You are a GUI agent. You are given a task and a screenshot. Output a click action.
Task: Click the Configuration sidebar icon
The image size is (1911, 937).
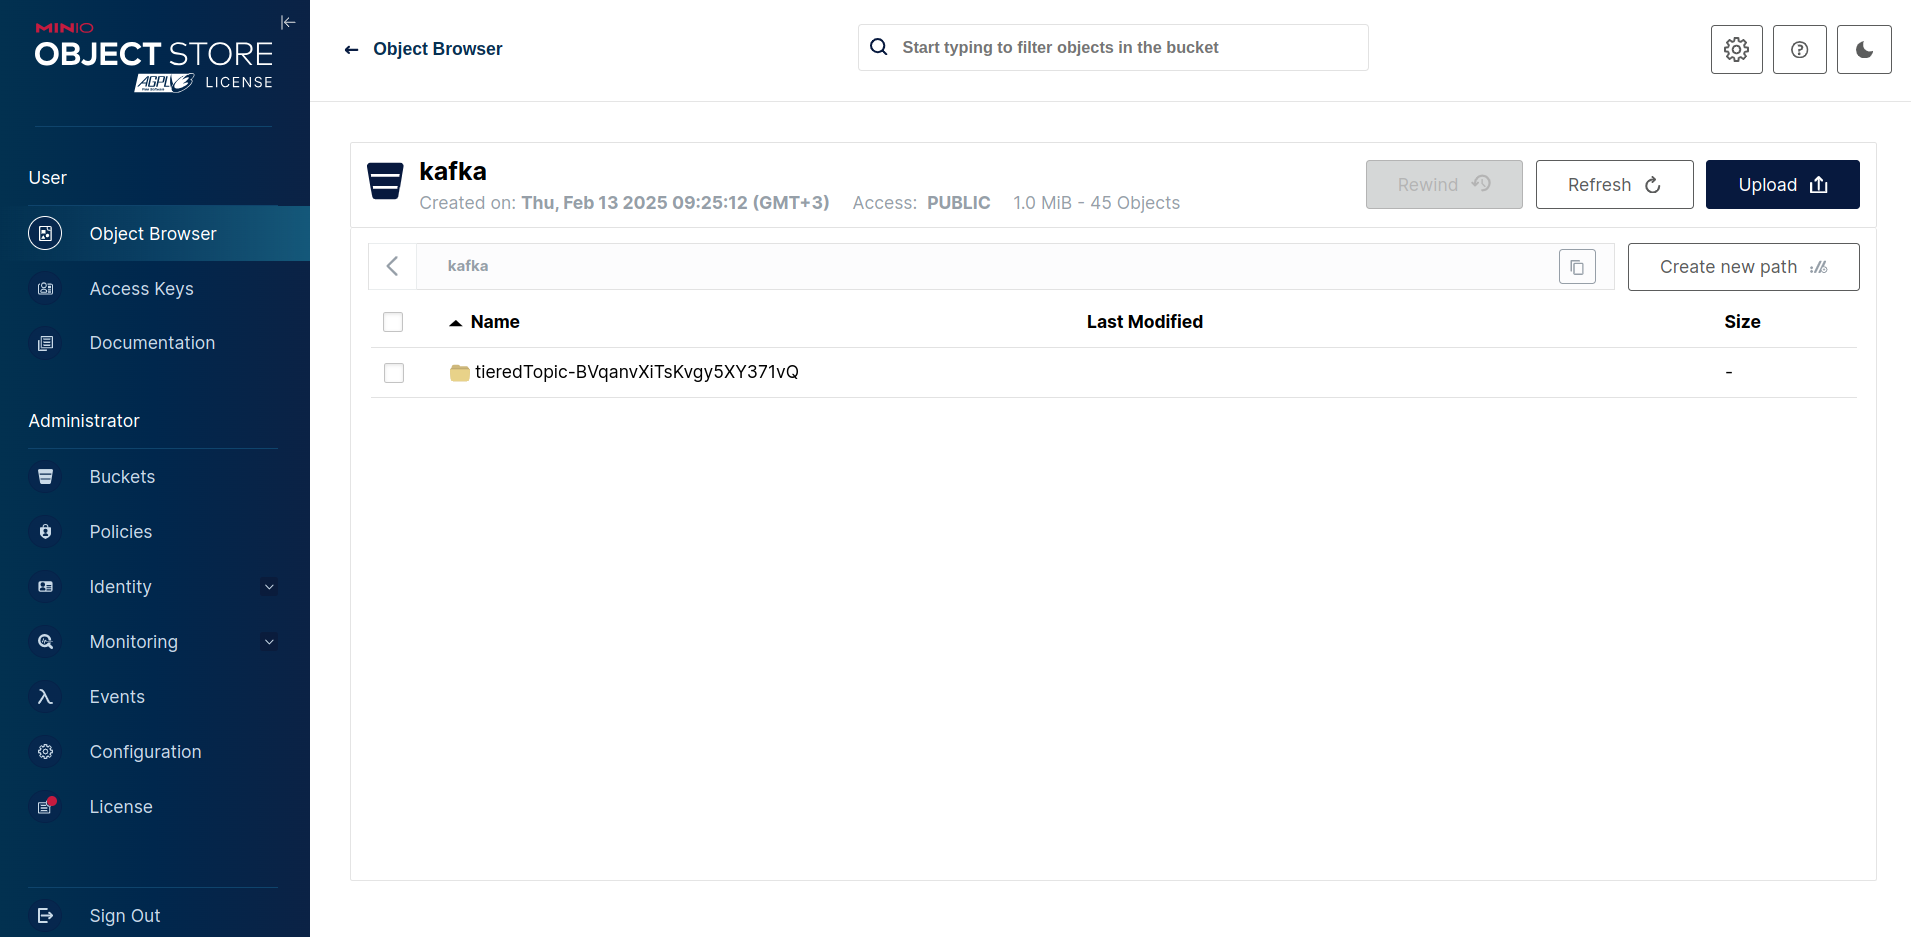coord(45,752)
